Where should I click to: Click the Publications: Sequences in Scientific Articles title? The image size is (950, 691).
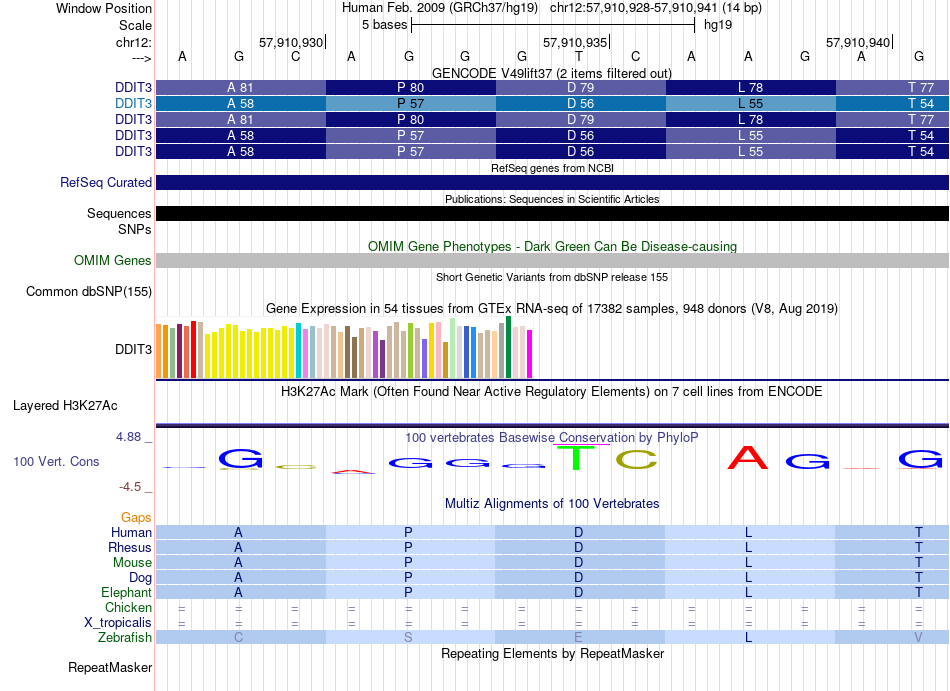coord(552,199)
